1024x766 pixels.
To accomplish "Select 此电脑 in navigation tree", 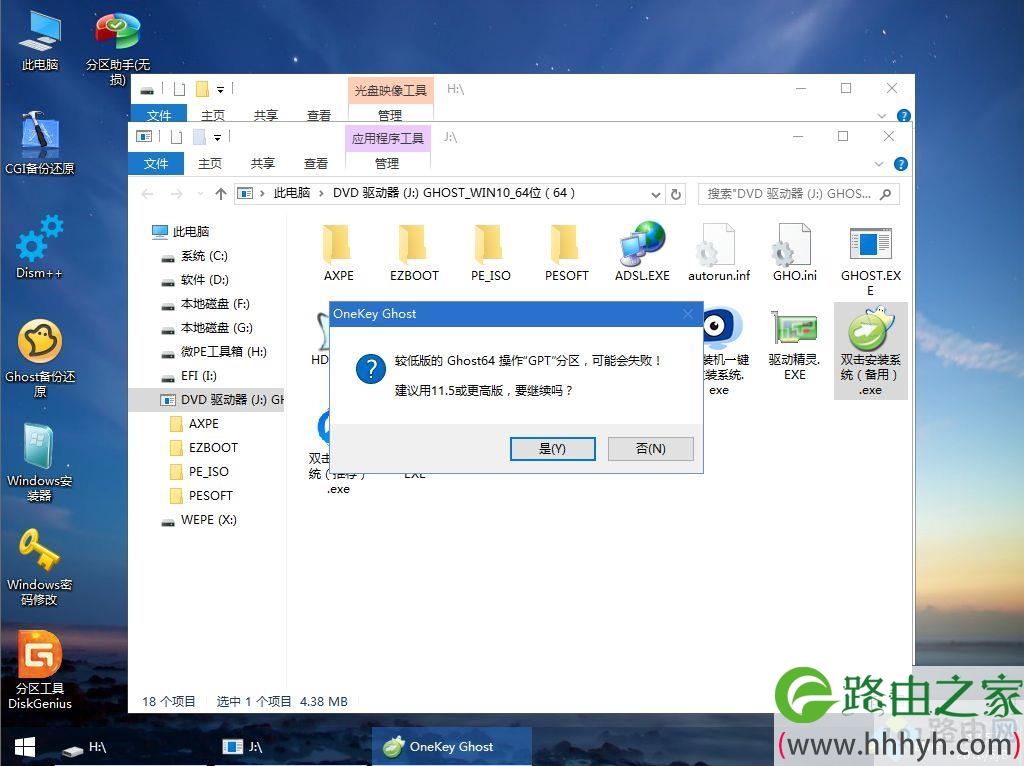I will pos(181,231).
